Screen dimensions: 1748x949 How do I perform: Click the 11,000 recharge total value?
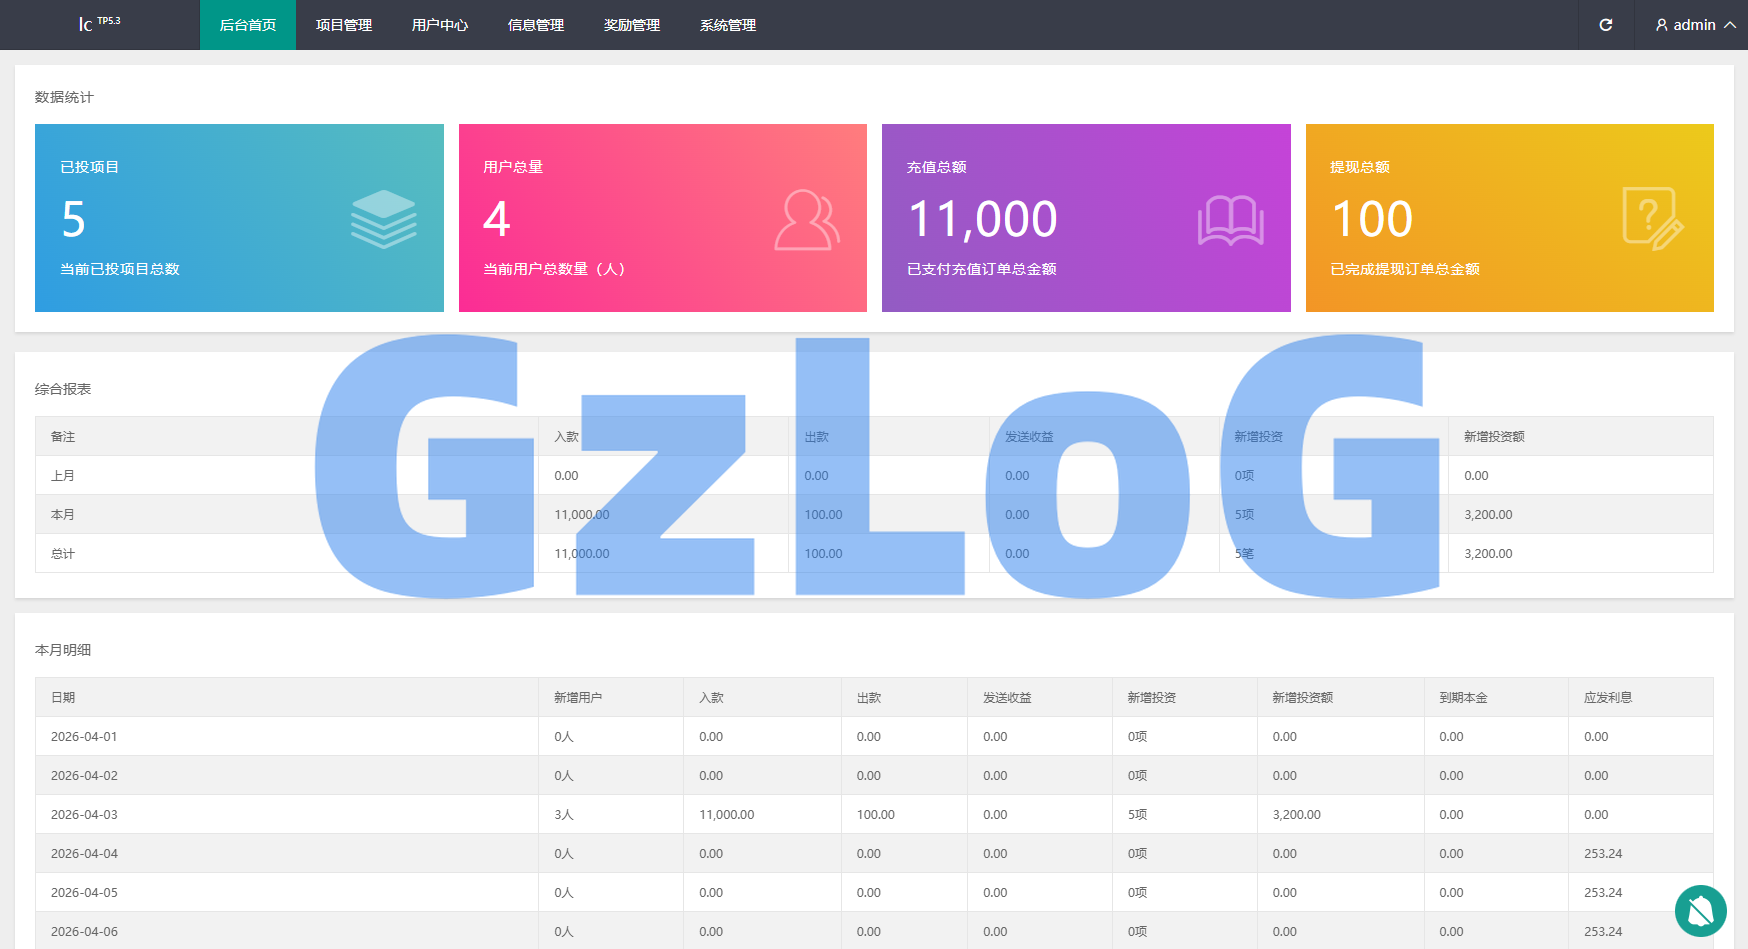pyautogui.click(x=982, y=219)
